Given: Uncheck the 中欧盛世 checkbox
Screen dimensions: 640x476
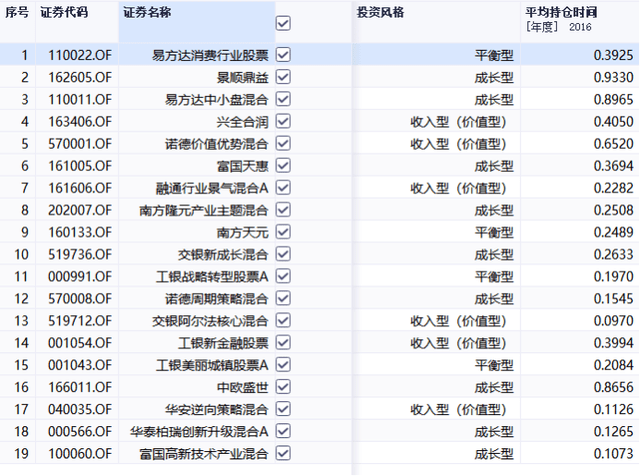Looking at the screenshot, I should (283, 386).
